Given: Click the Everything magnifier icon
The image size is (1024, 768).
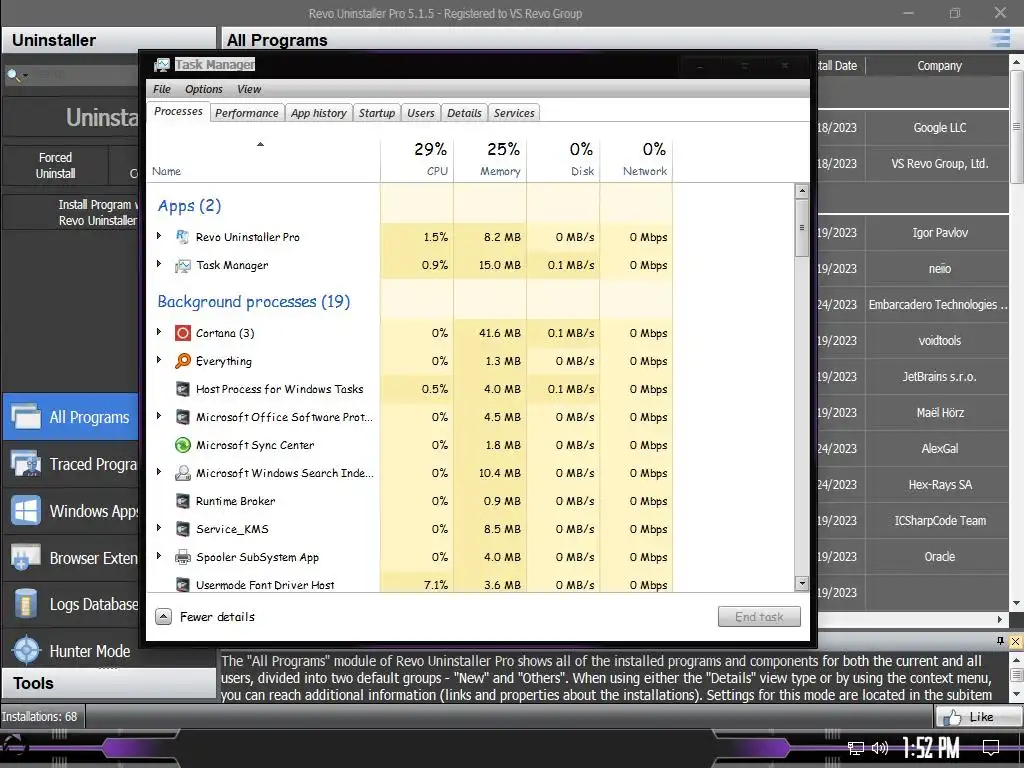Looking at the screenshot, I should click(183, 361).
